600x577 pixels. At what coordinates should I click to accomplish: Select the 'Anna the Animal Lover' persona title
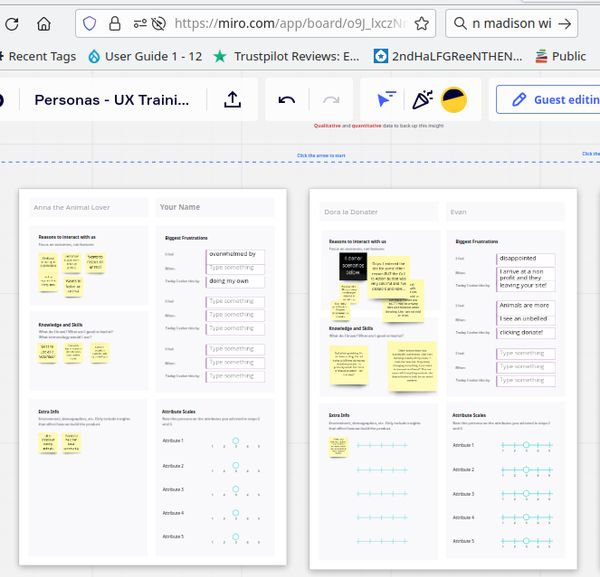72,207
